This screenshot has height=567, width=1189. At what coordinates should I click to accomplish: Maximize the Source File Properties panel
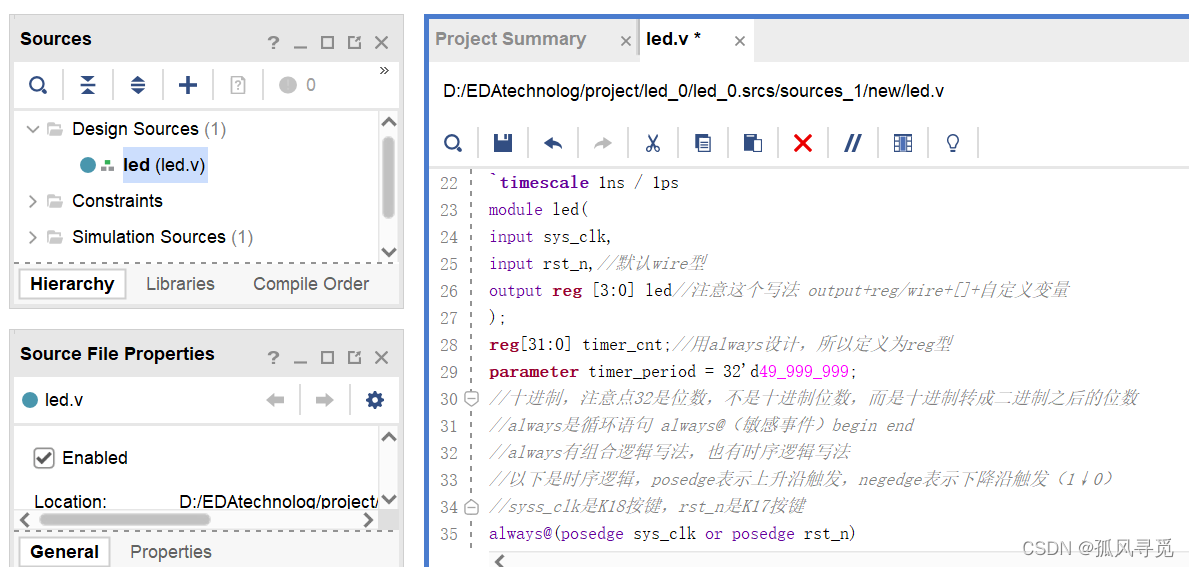tap(328, 357)
